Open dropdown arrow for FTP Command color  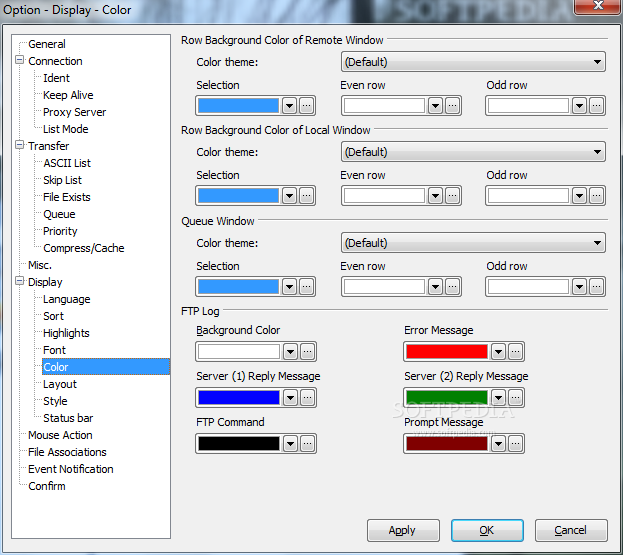[x=291, y=443]
